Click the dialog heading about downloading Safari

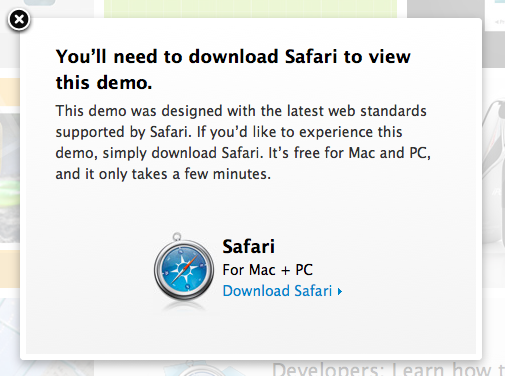233,69
